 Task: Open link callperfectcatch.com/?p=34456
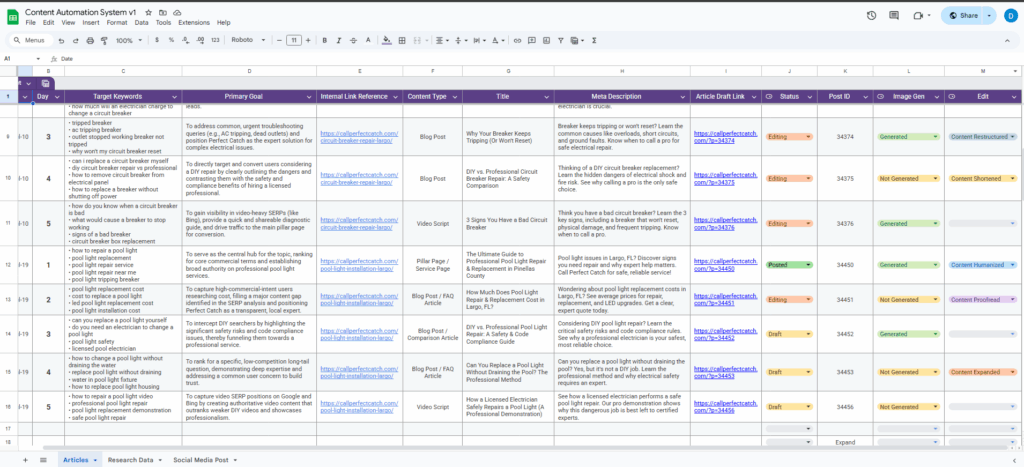click(725, 406)
